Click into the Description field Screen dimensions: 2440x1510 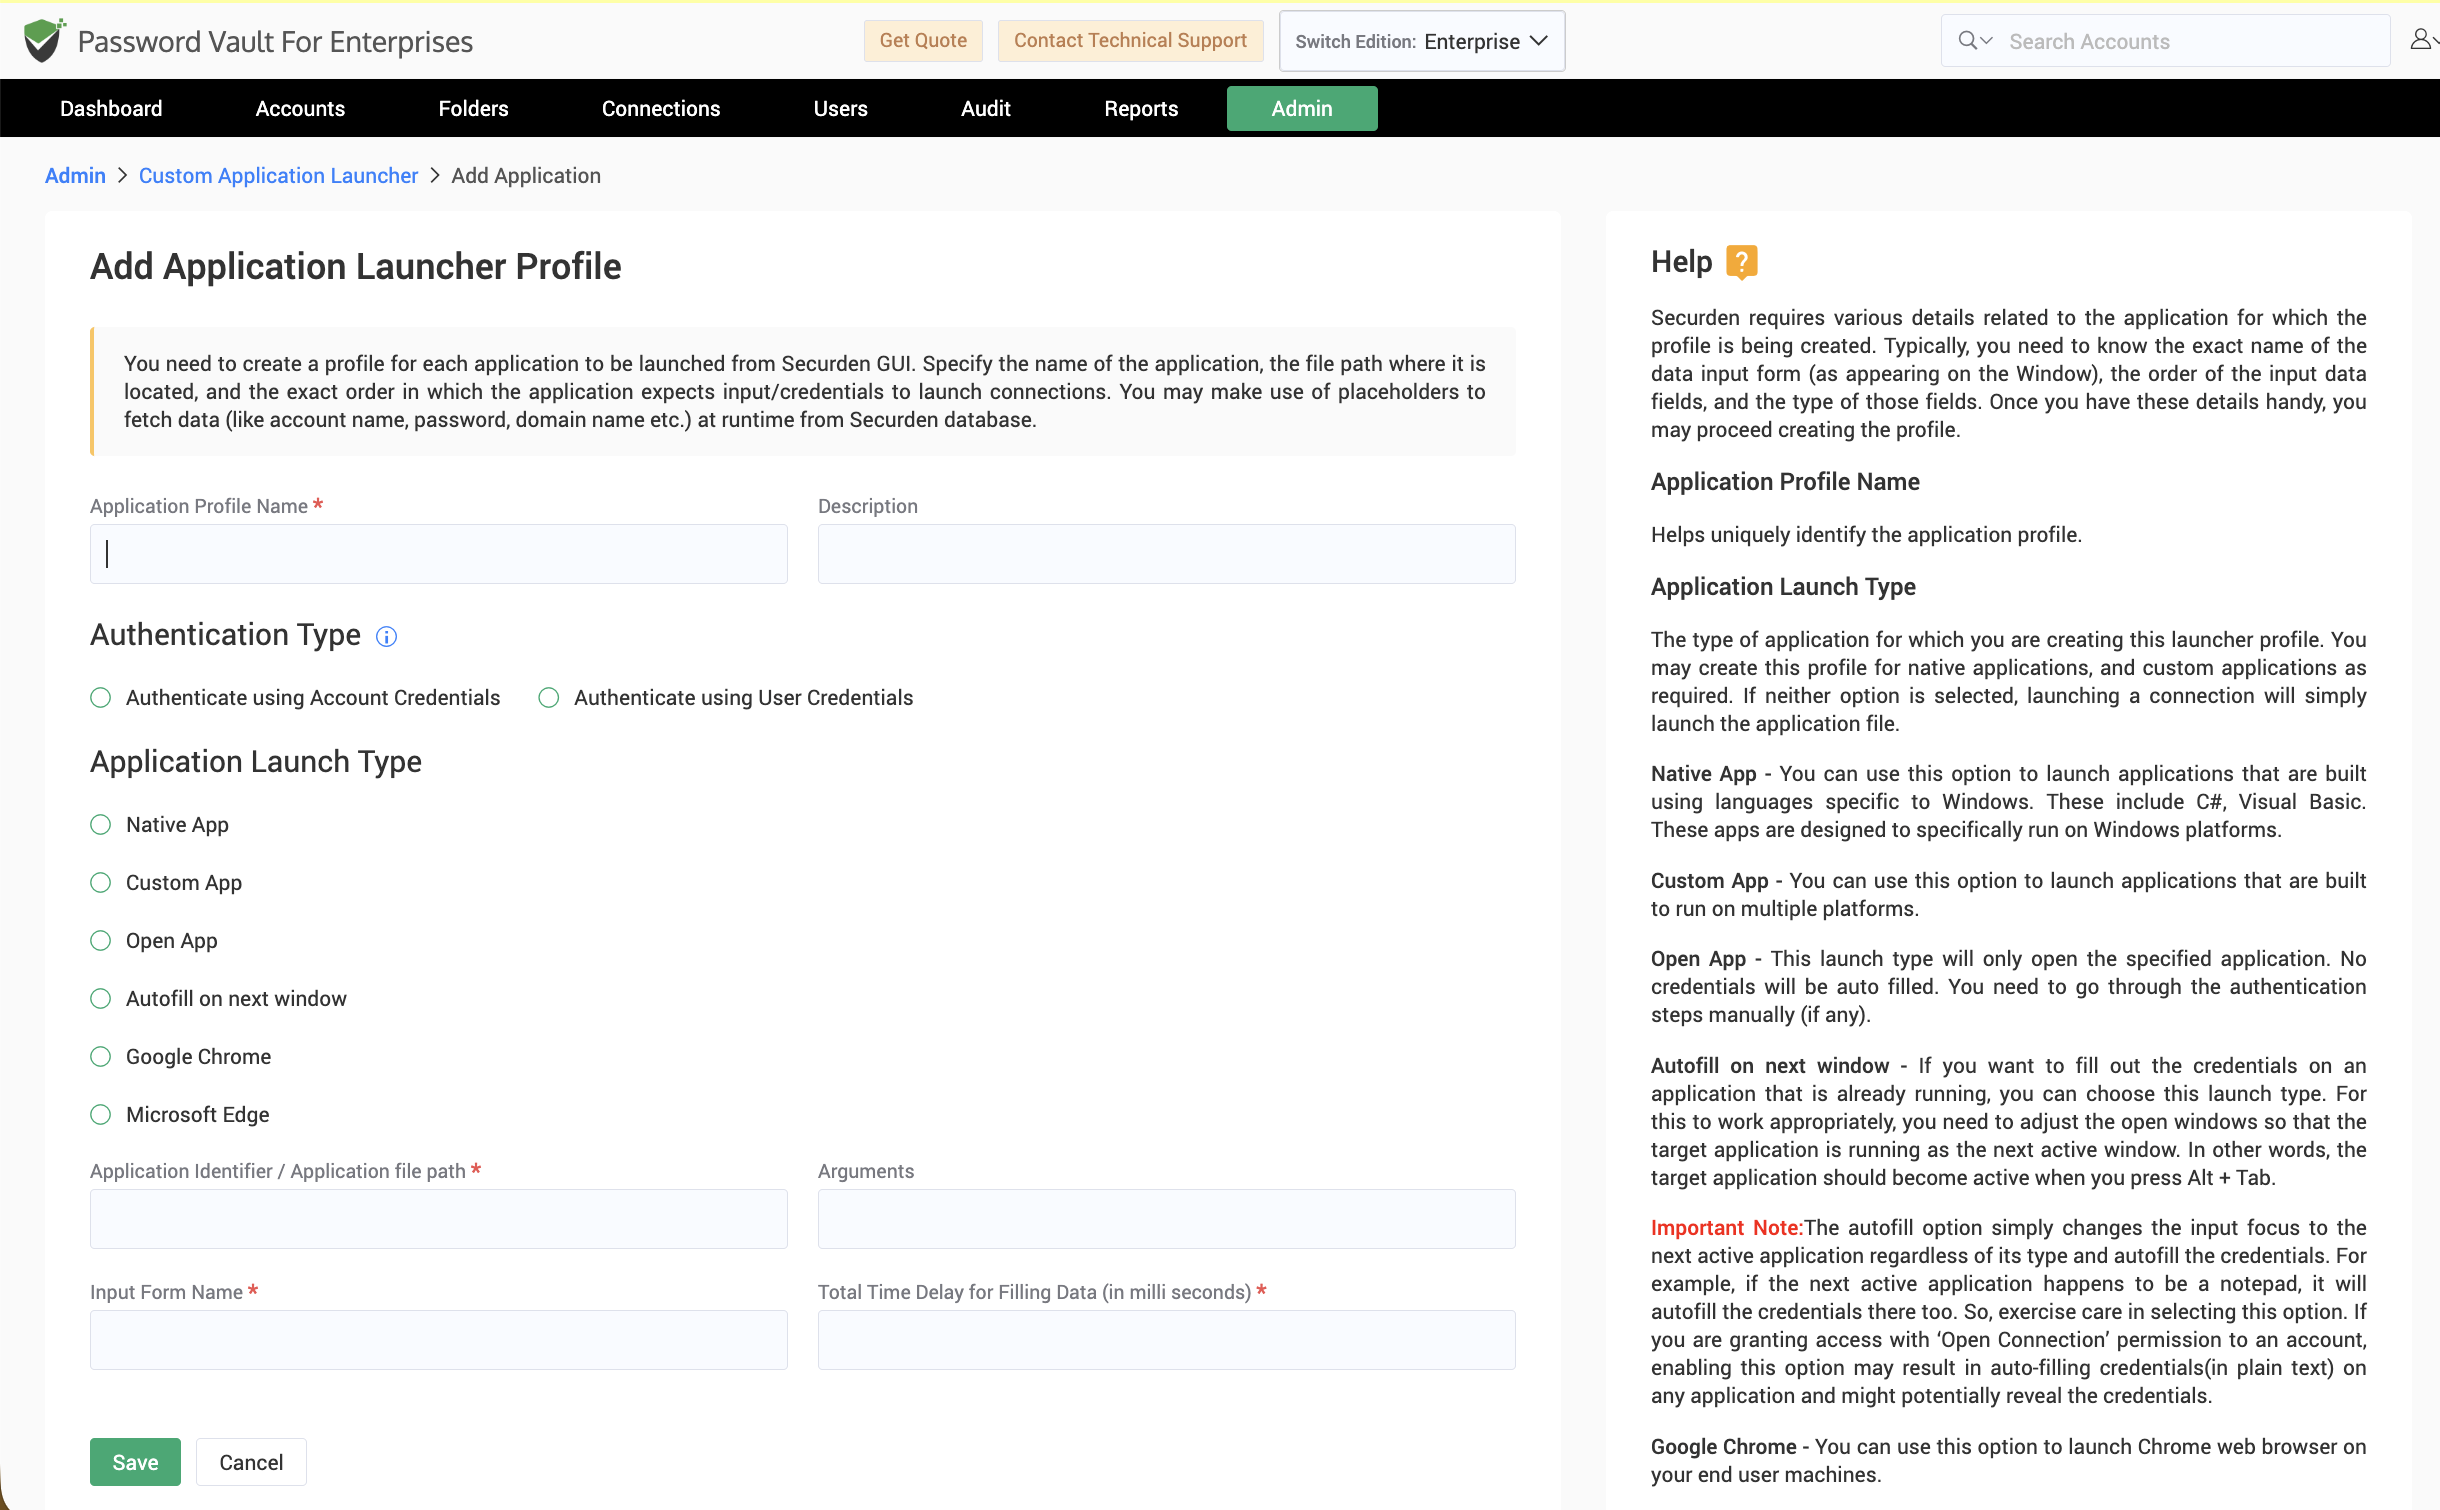[1167, 554]
